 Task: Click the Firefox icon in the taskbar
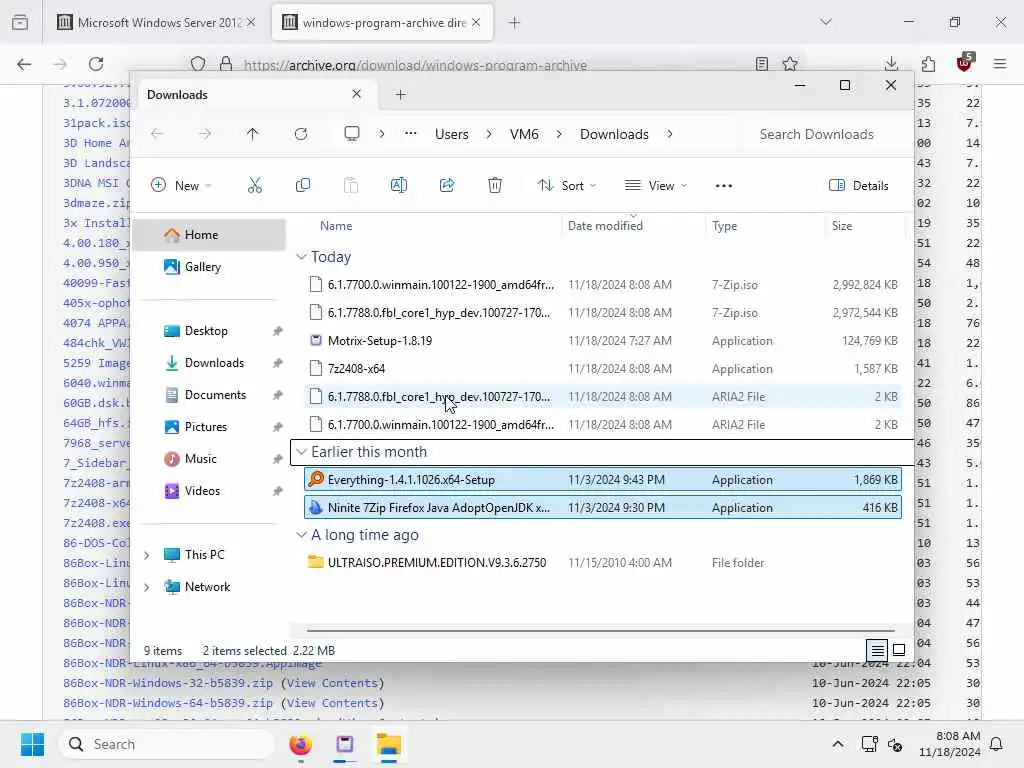[300, 744]
